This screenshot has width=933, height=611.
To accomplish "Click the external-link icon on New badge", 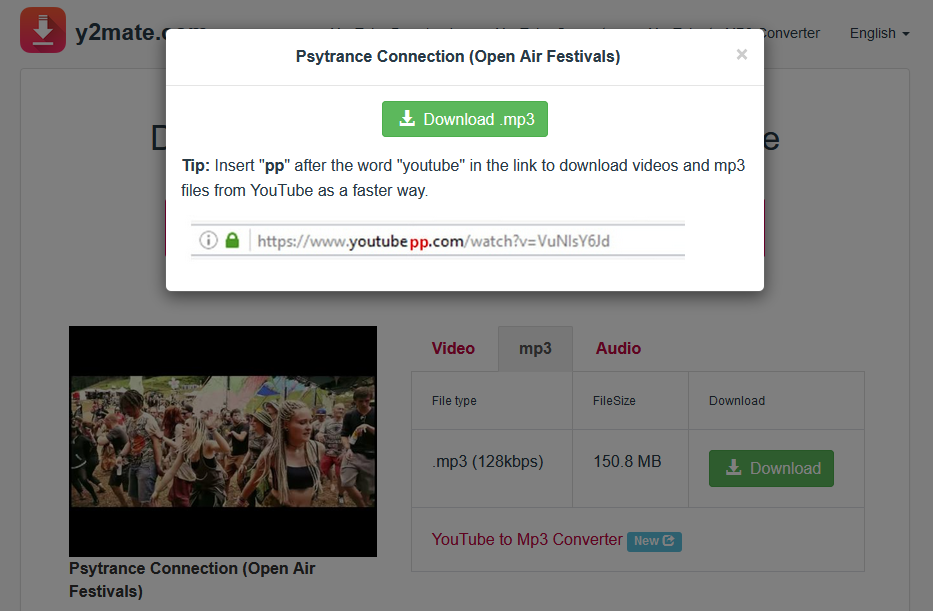I will (669, 541).
